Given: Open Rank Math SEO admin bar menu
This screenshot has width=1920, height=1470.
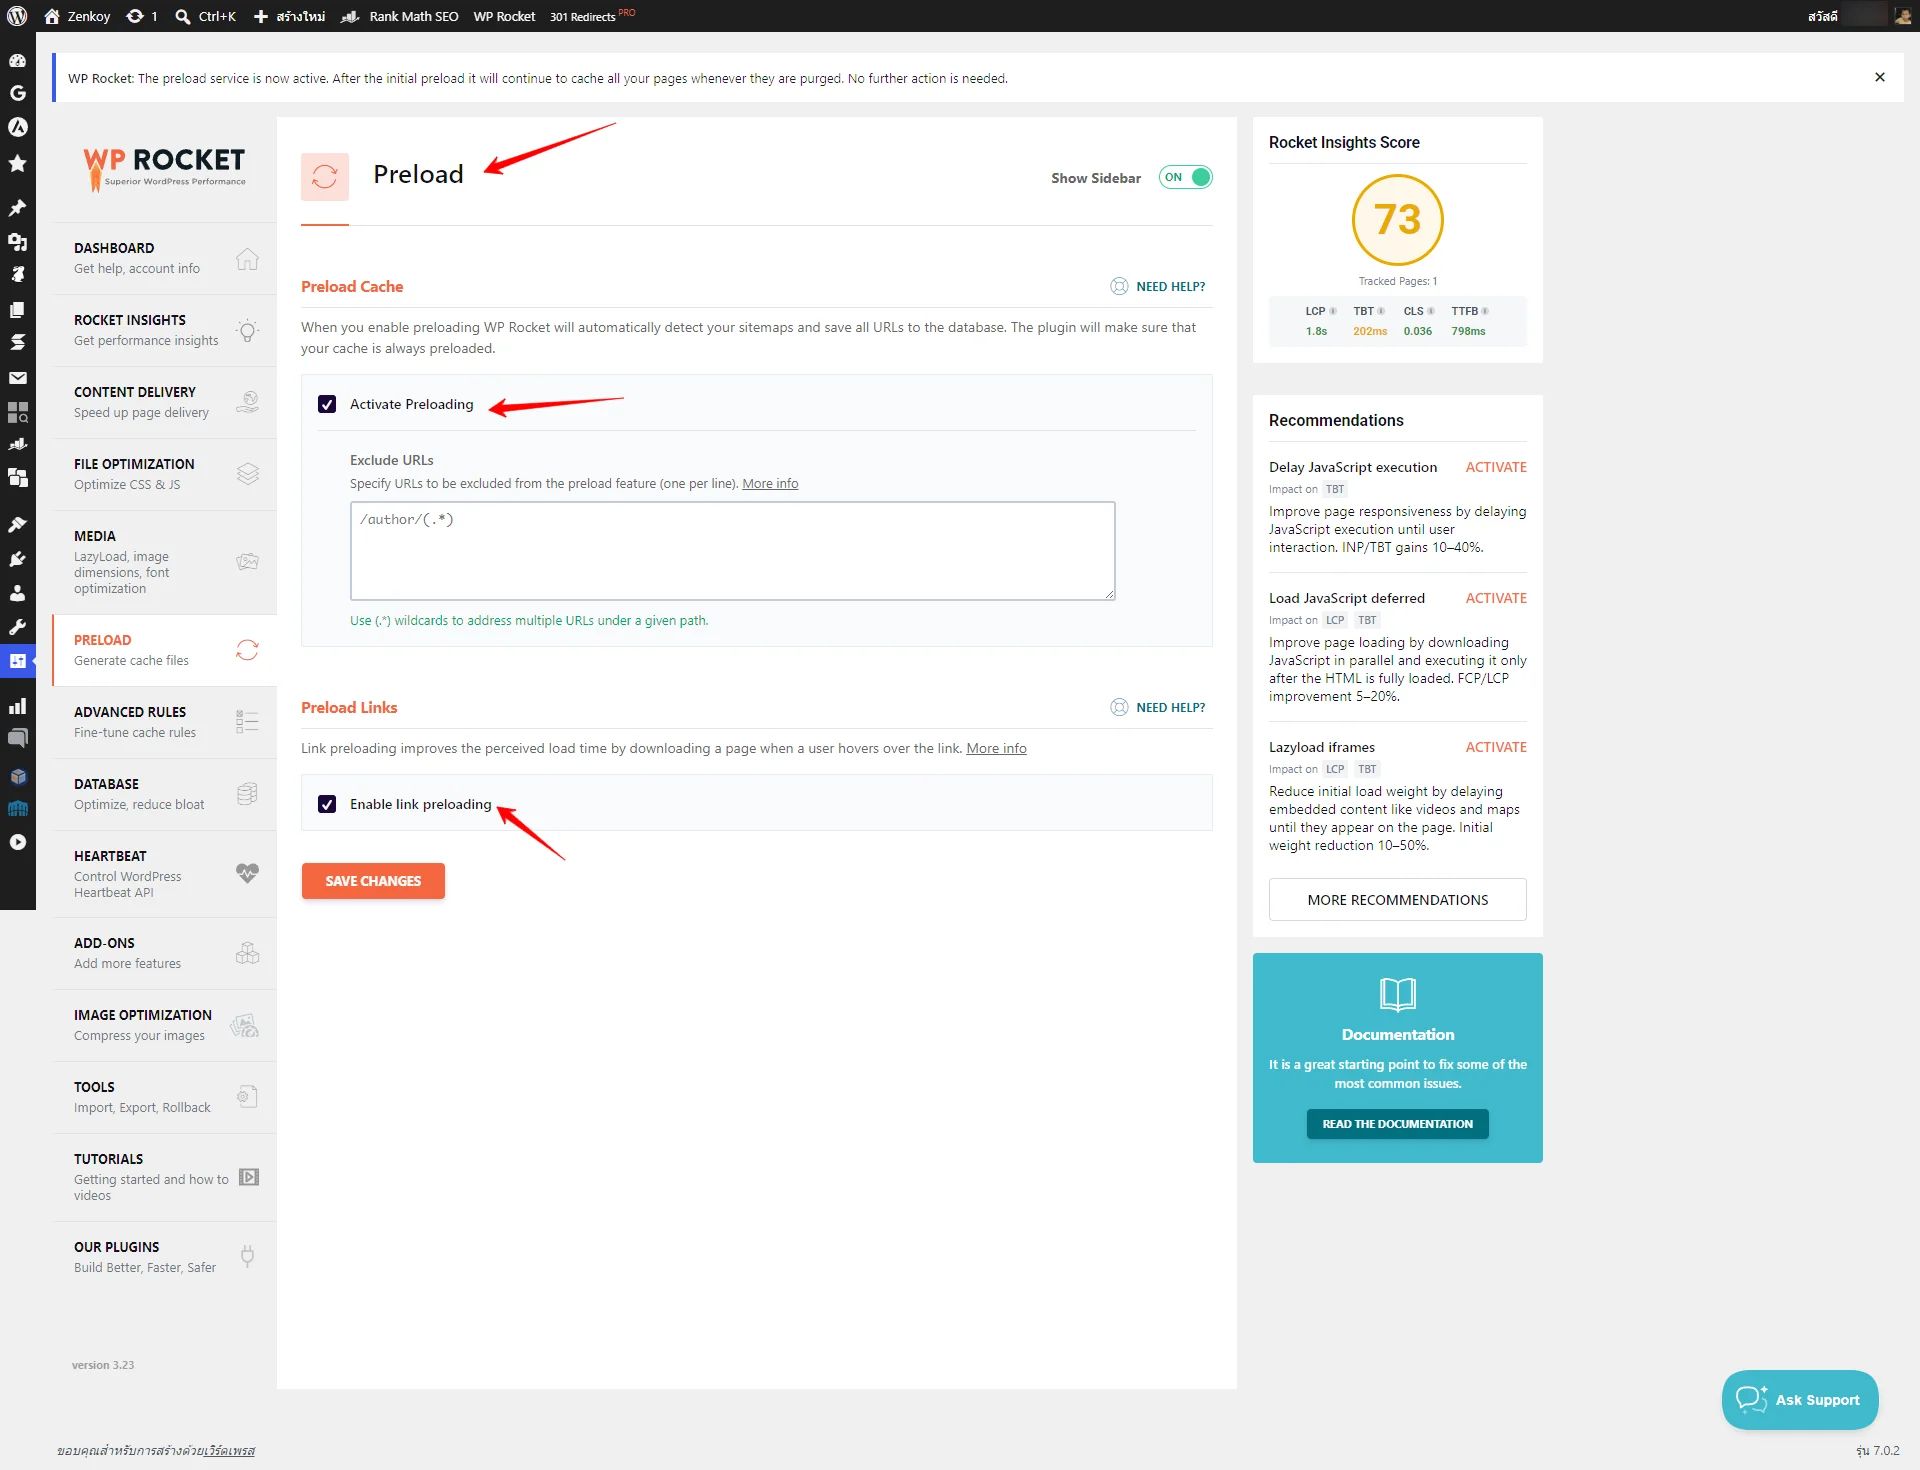Looking at the screenshot, I should click(x=400, y=16).
